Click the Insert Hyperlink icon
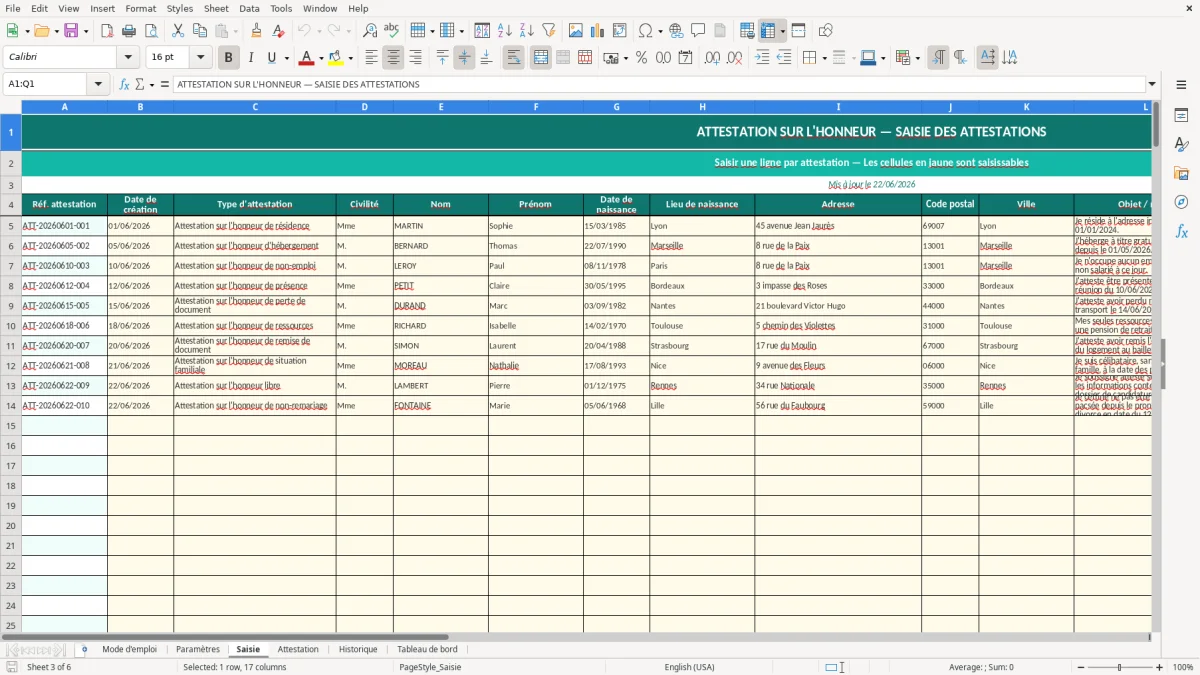Viewport: 1200px width, 675px height. (676, 31)
